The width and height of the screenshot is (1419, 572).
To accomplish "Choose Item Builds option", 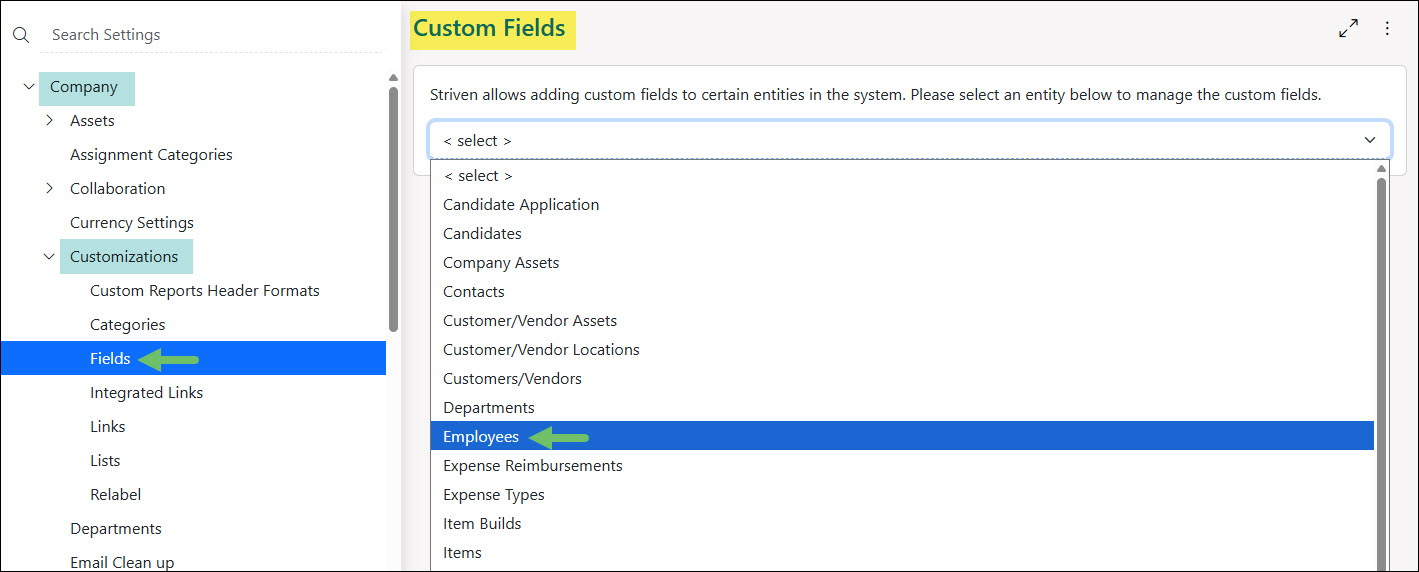I will click(902, 524).
